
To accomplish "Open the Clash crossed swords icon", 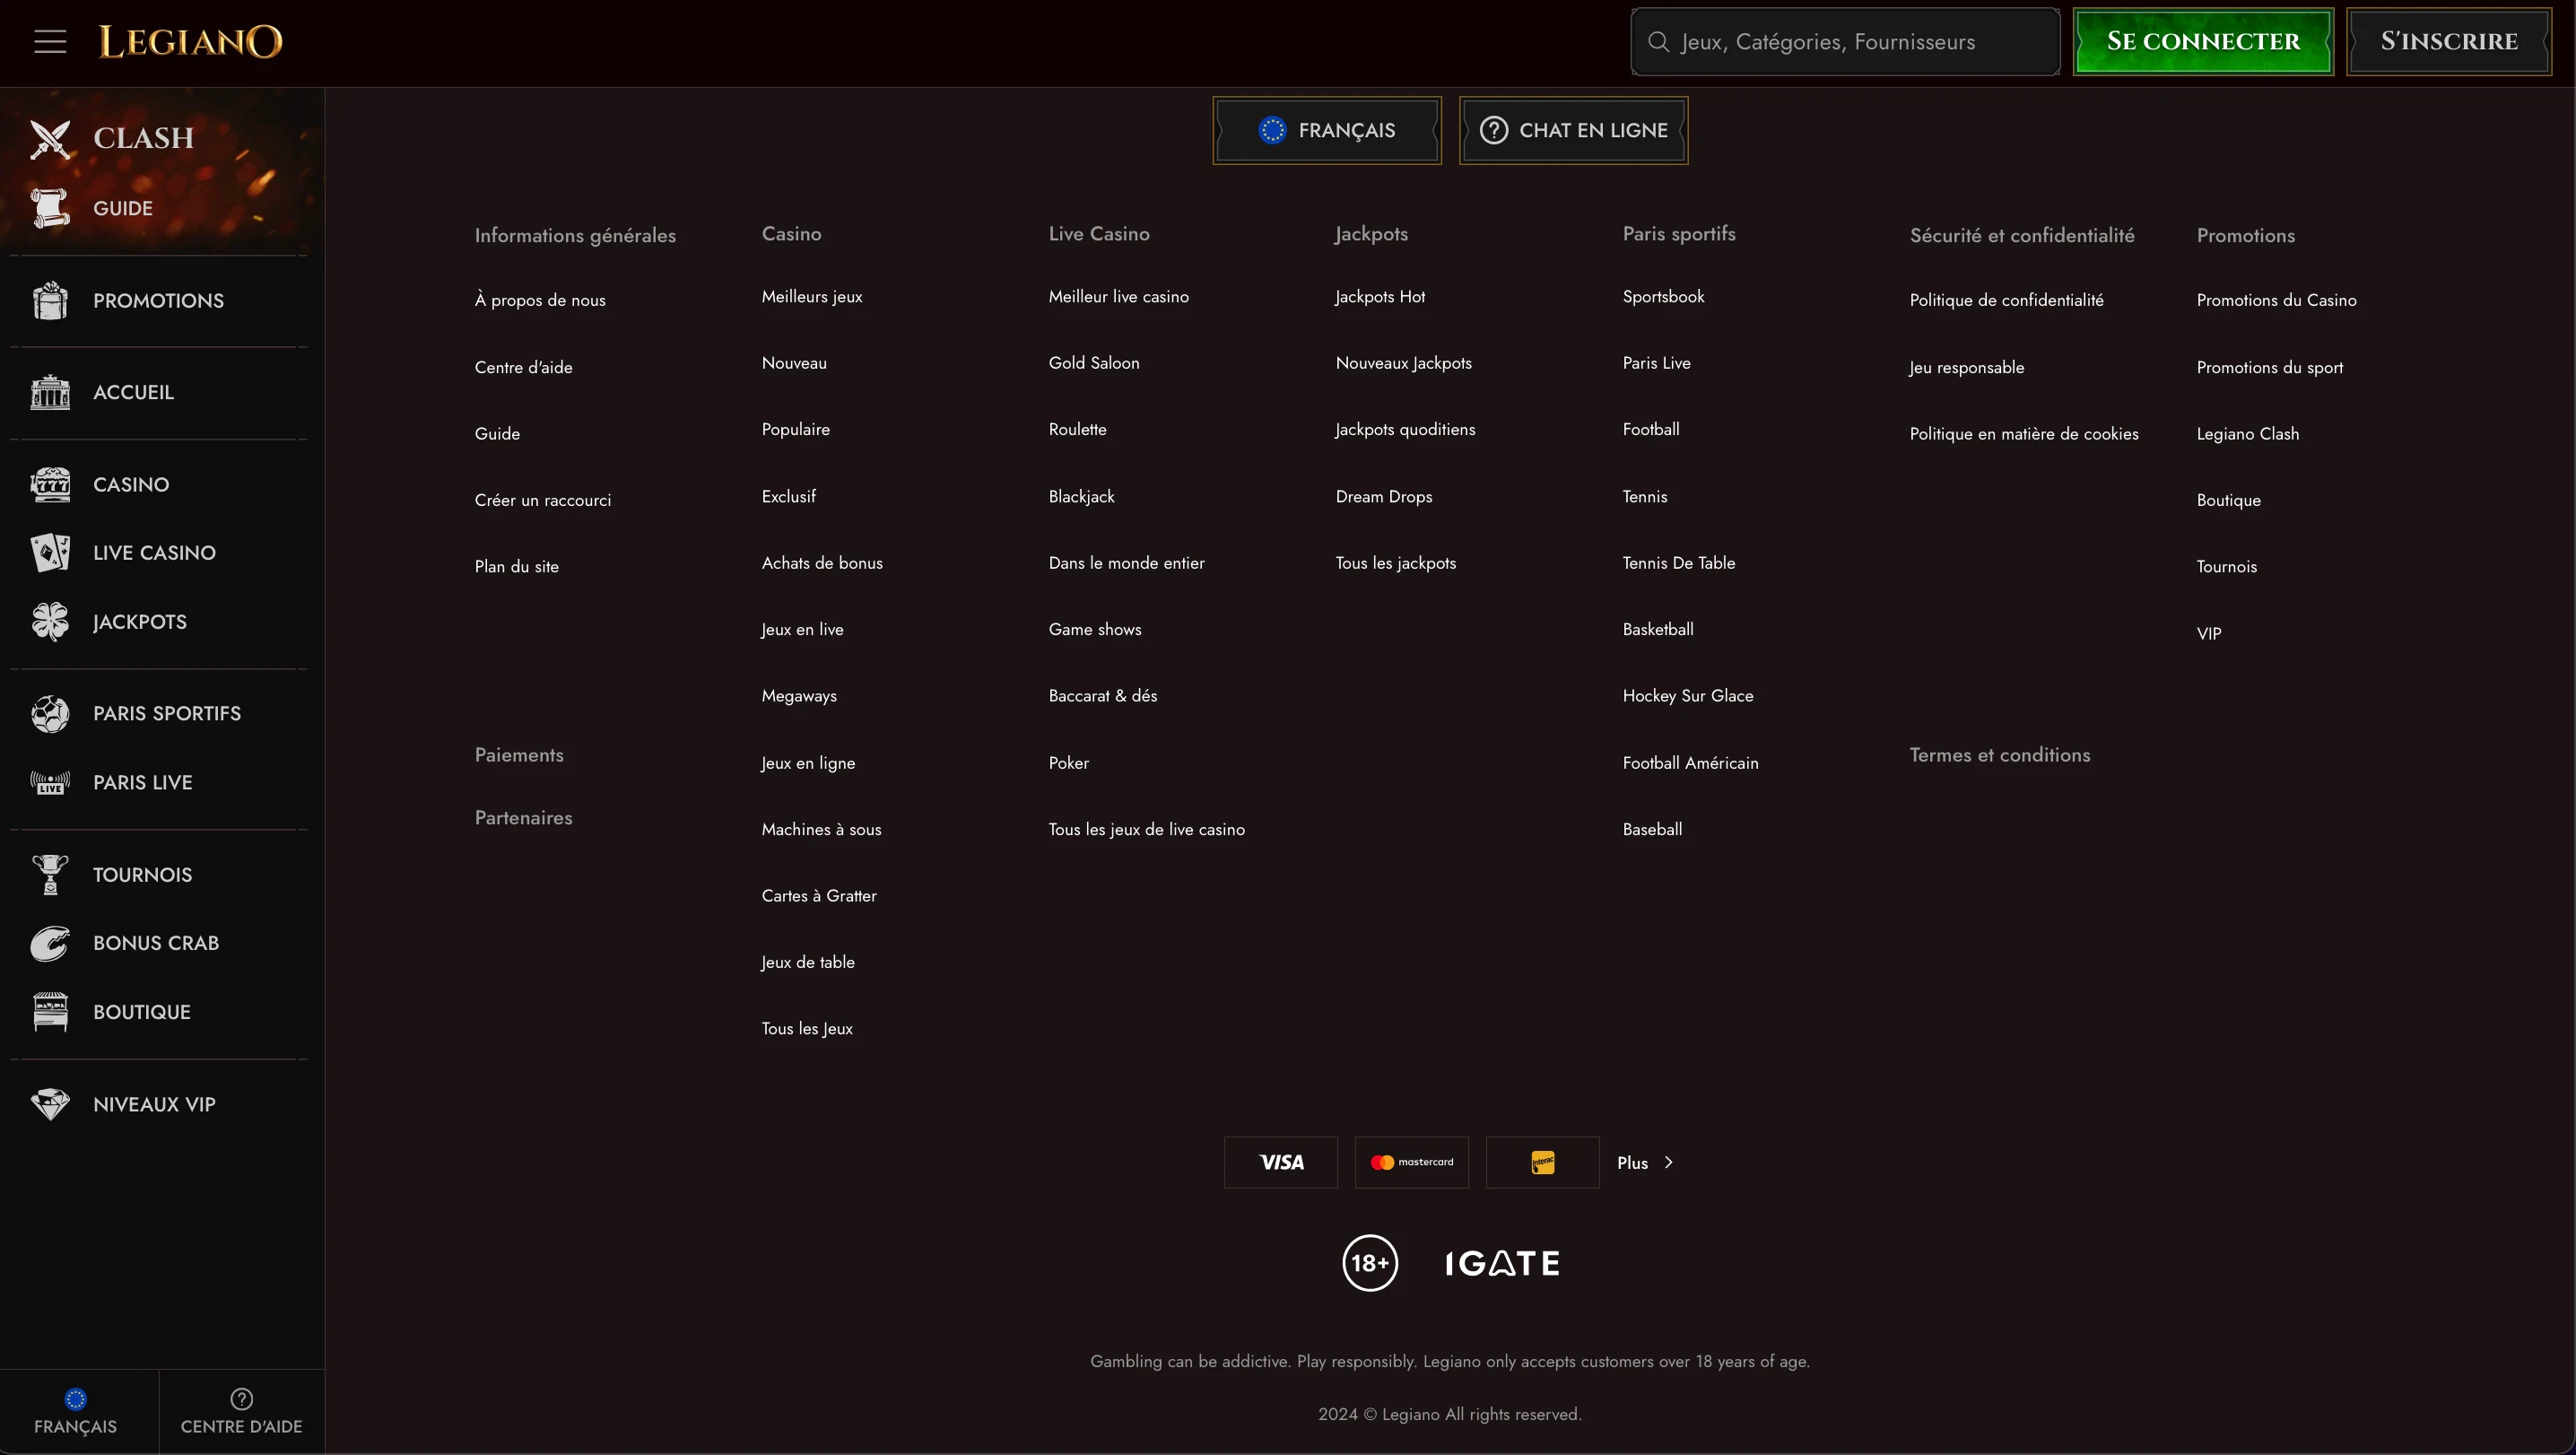I will (50, 138).
